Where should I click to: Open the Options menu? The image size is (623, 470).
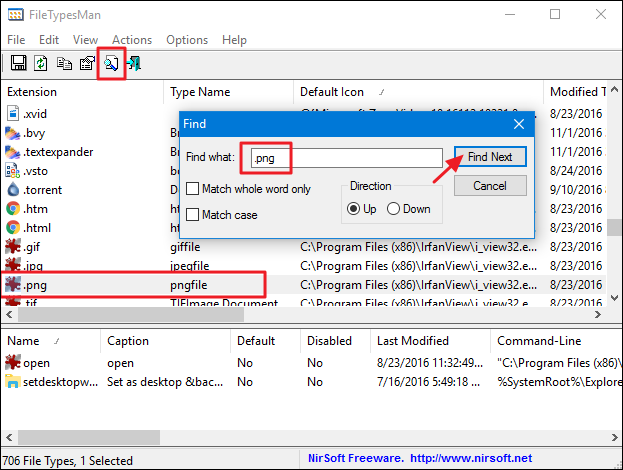pyautogui.click(x=187, y=40)
